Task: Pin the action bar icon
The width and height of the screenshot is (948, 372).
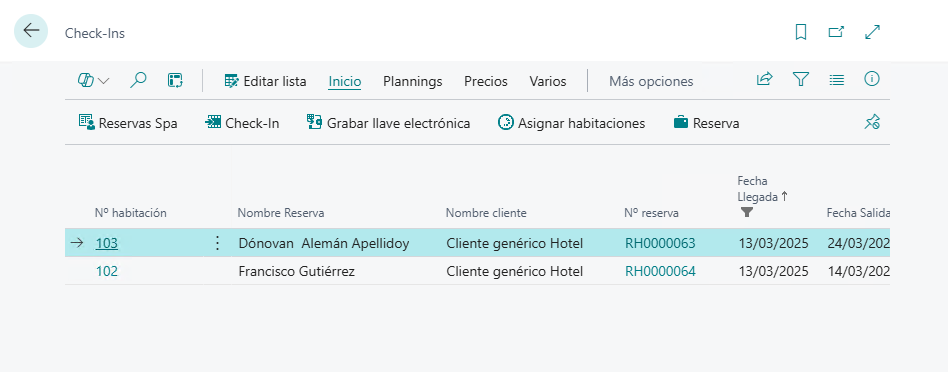Action: click(871, 122)
